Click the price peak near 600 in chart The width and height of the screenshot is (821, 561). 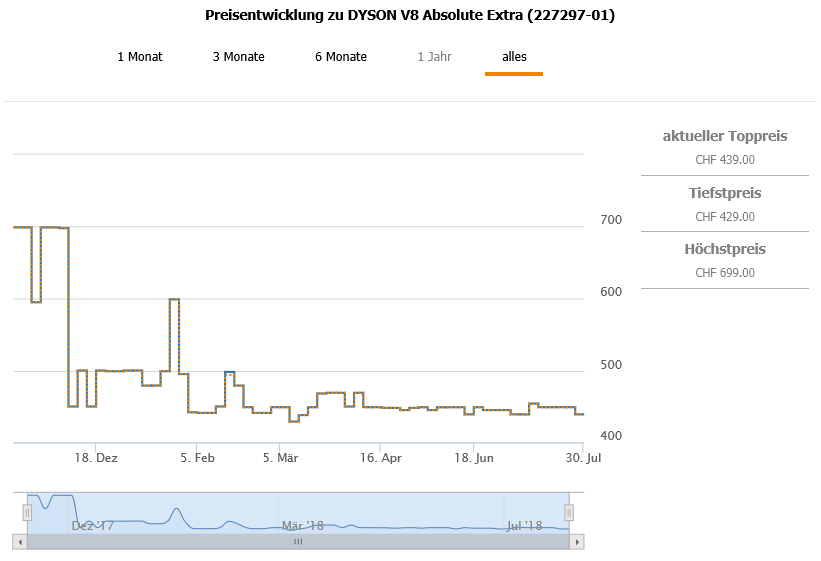(174, 299)
